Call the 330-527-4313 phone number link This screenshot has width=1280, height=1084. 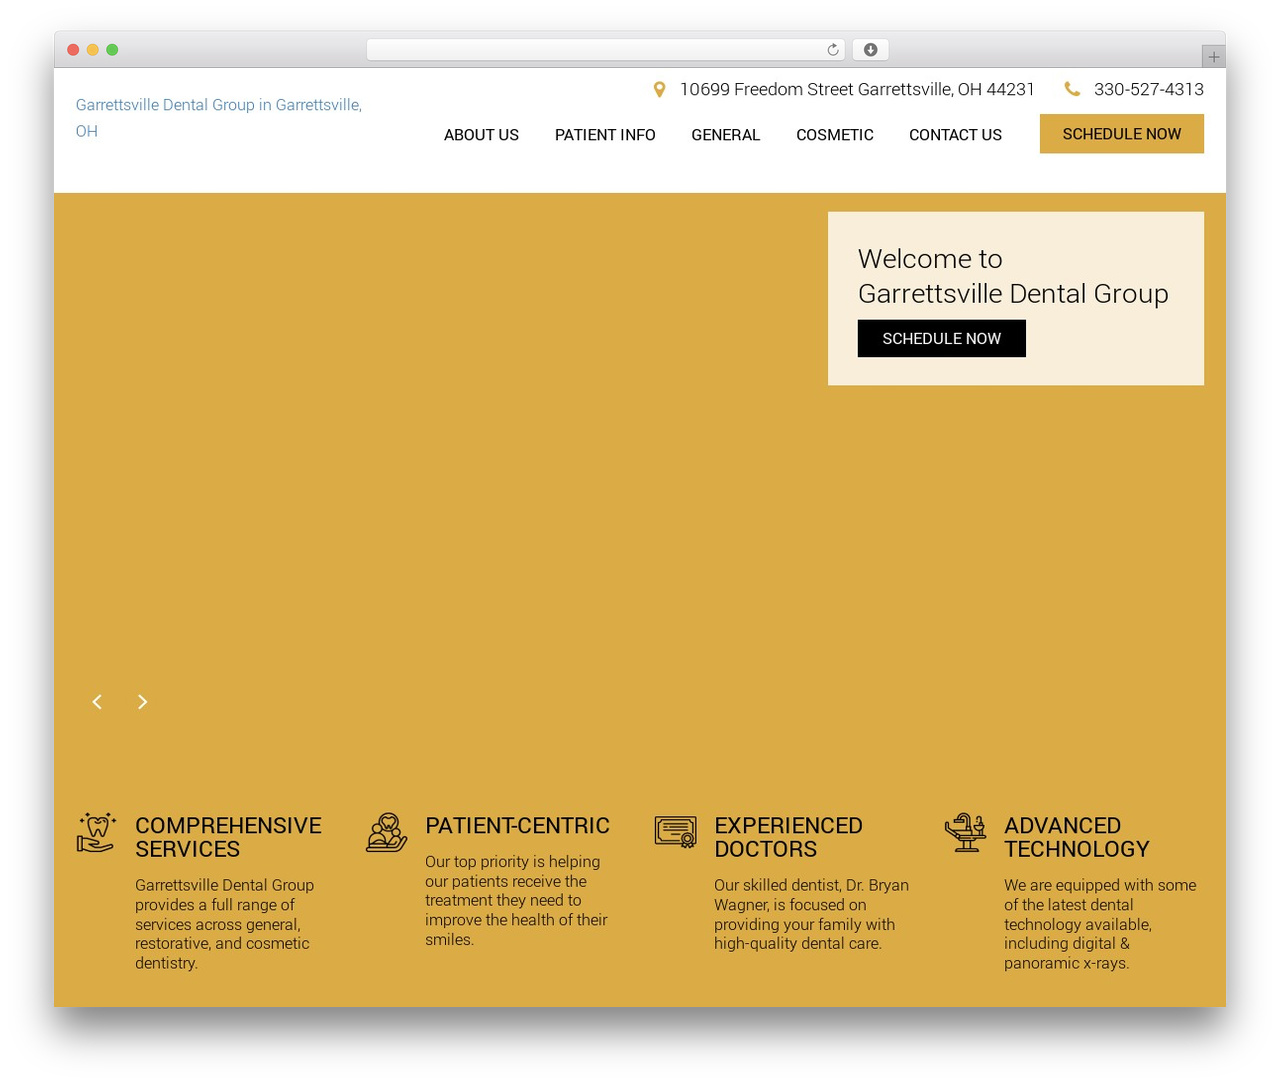[1149, 89]
